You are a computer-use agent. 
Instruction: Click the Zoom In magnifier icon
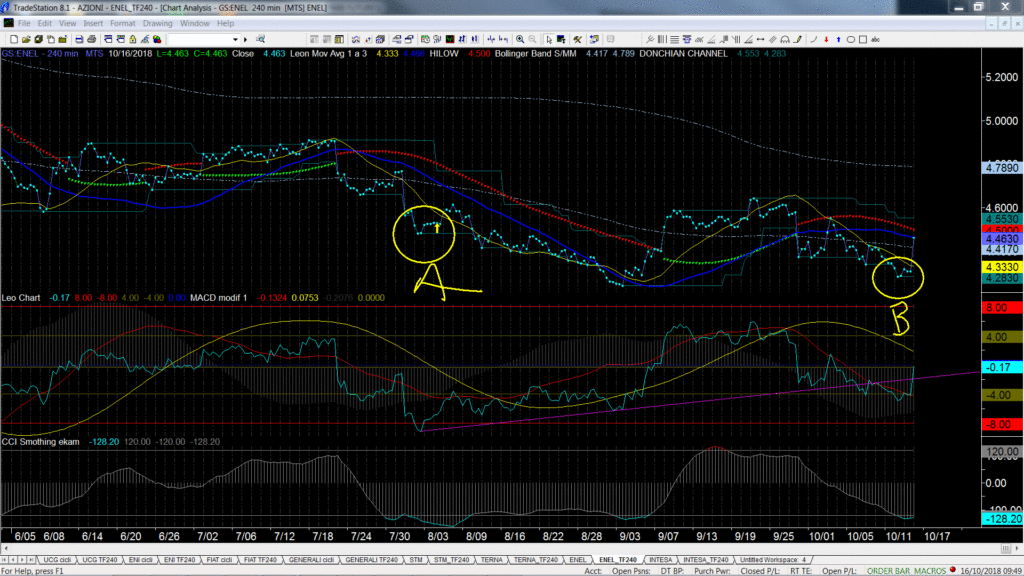pyautogui.click(x=520, y=40)
